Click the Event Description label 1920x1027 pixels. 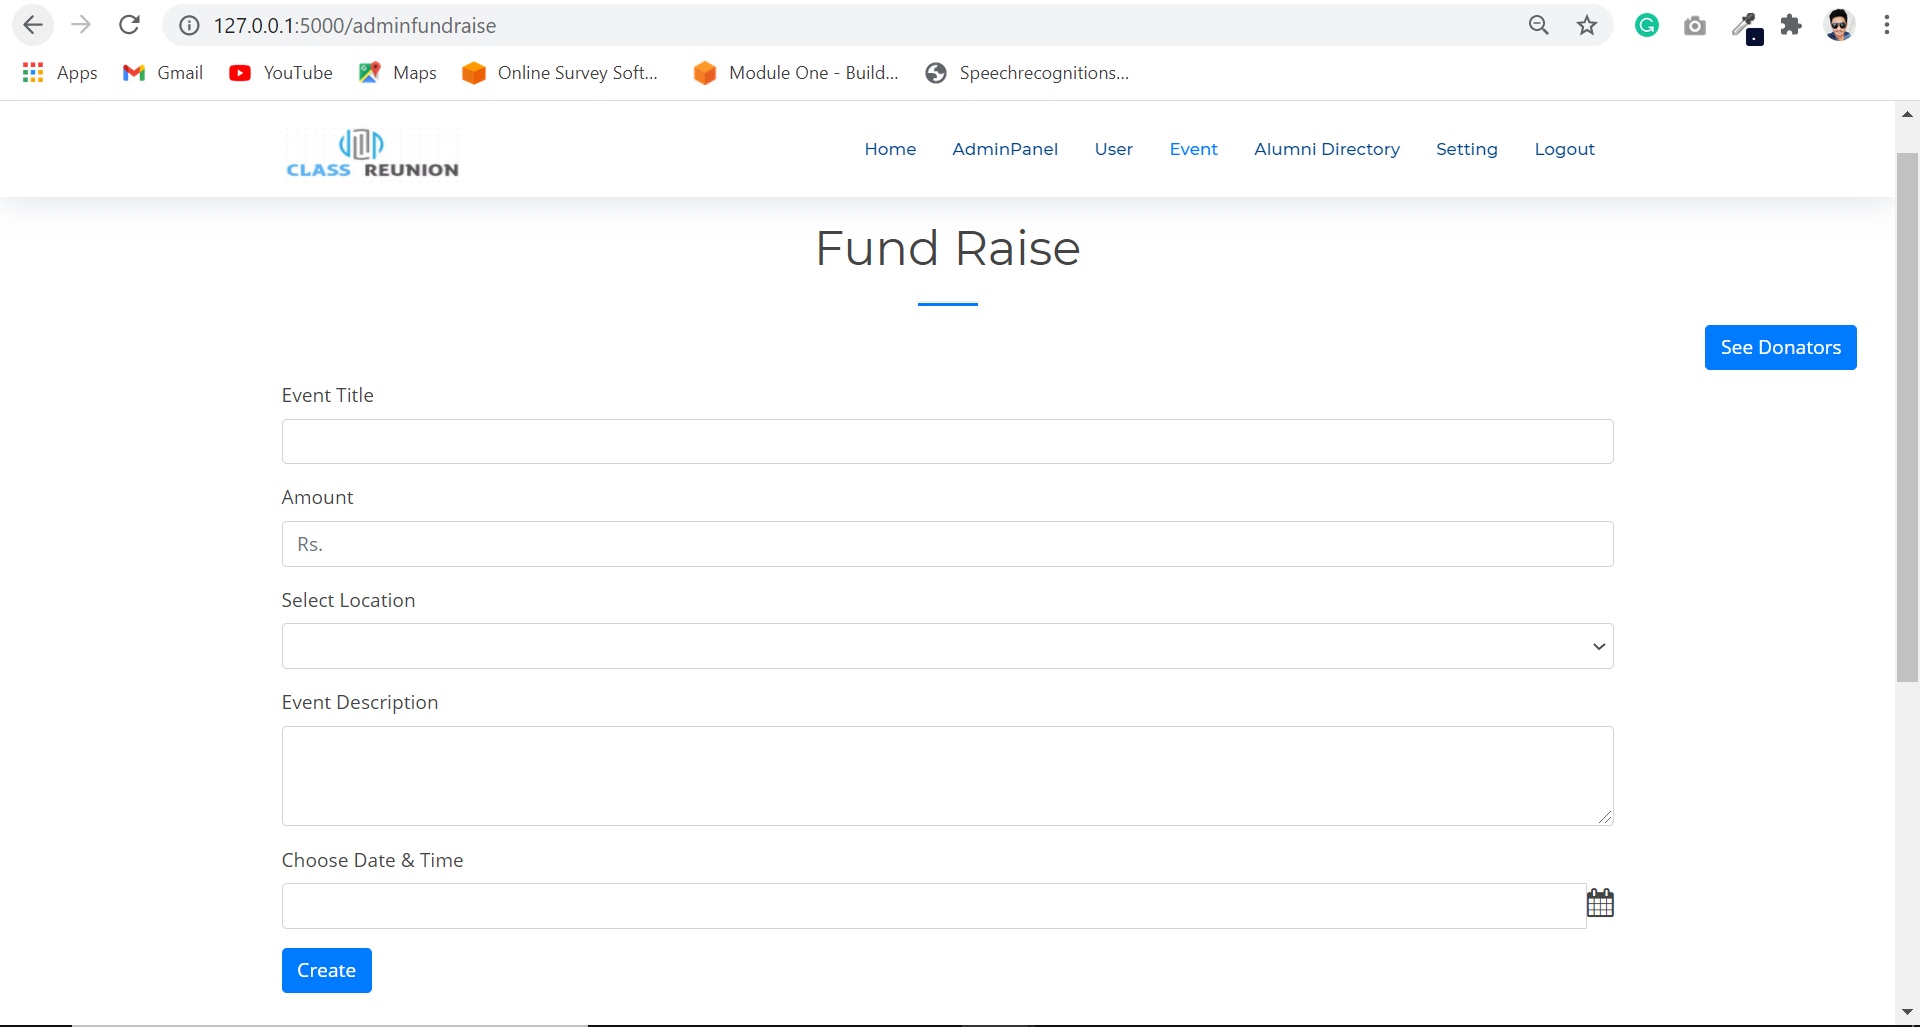point(360,702)
